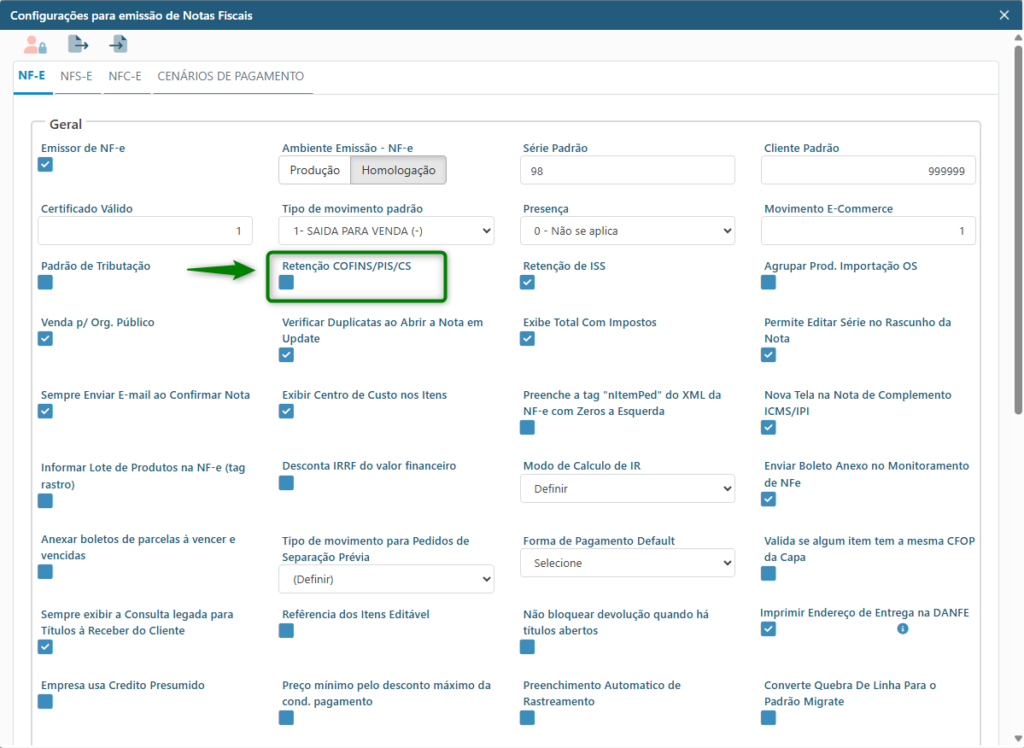
Task: Click the Série Padrão input field
Action: pos(627,171)
